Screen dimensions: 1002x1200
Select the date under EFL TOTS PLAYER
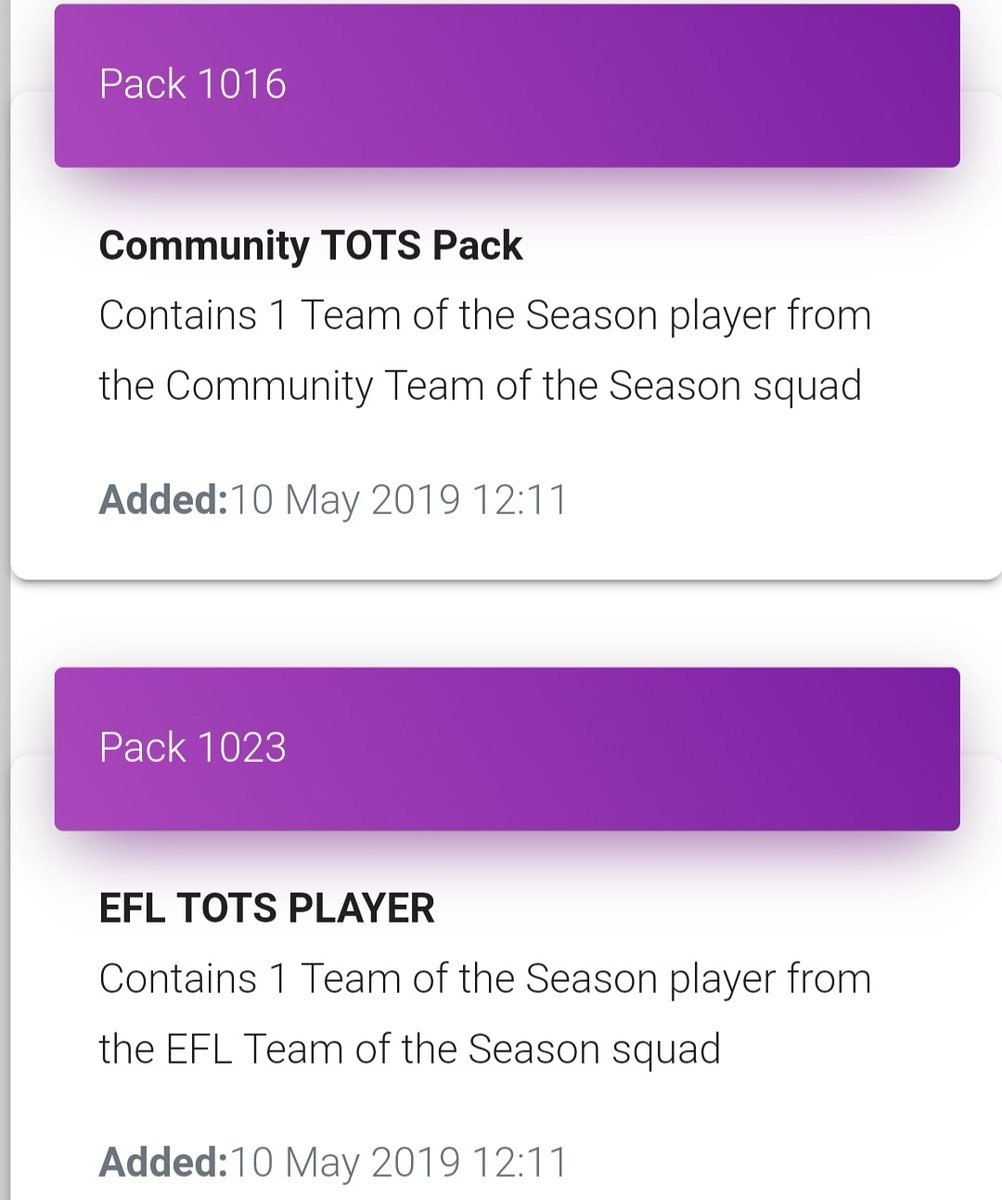398,1162
